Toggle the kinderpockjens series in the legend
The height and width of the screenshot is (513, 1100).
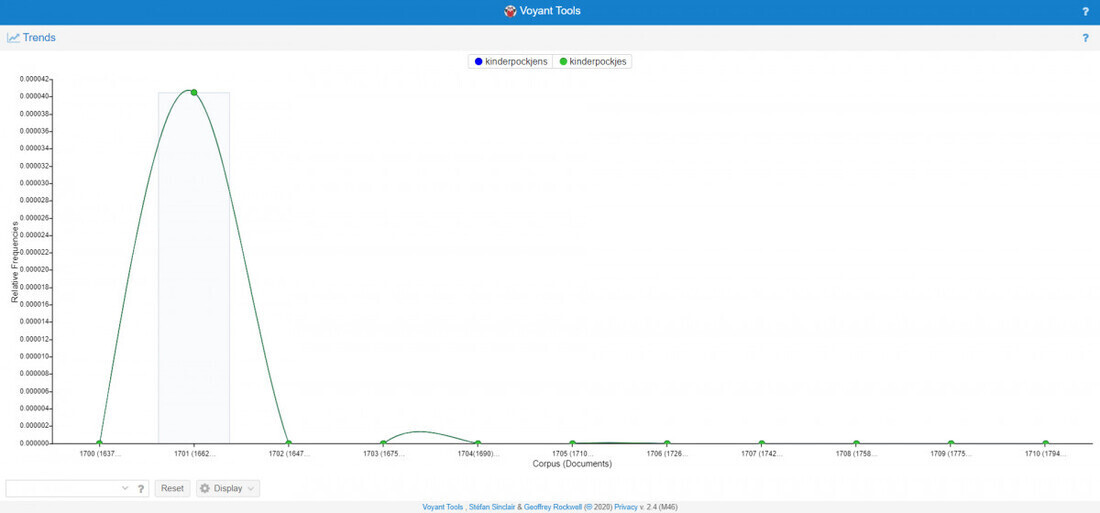pyautogui.click(x=511, y=62)
